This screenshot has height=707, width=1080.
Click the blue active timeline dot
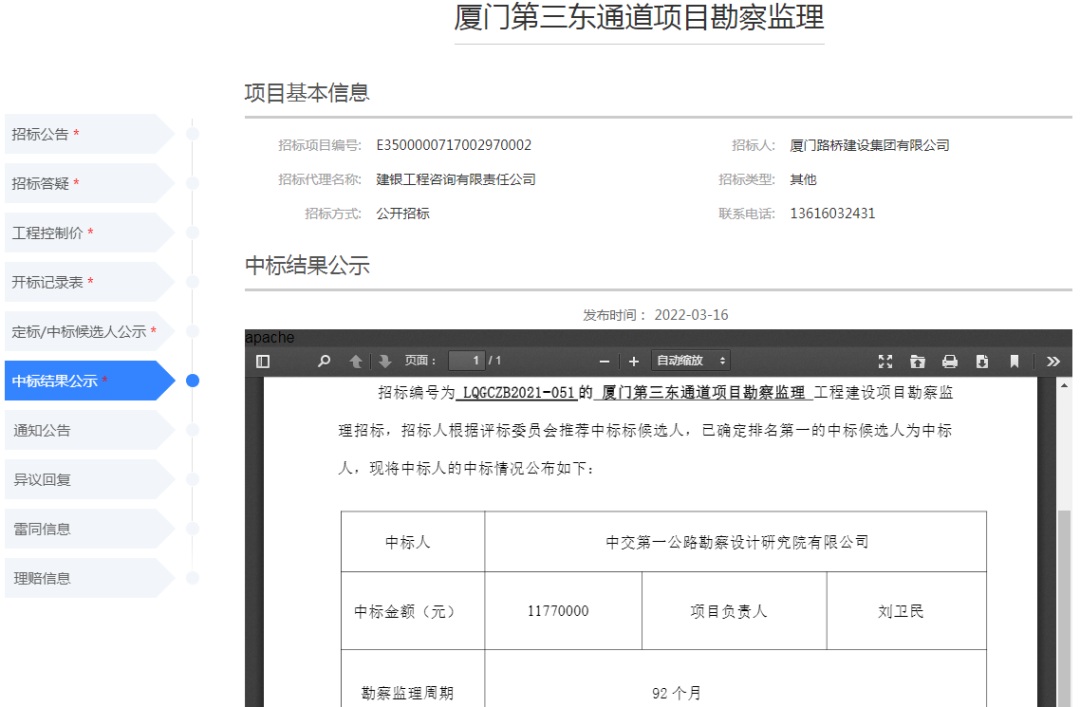point(193,380)
